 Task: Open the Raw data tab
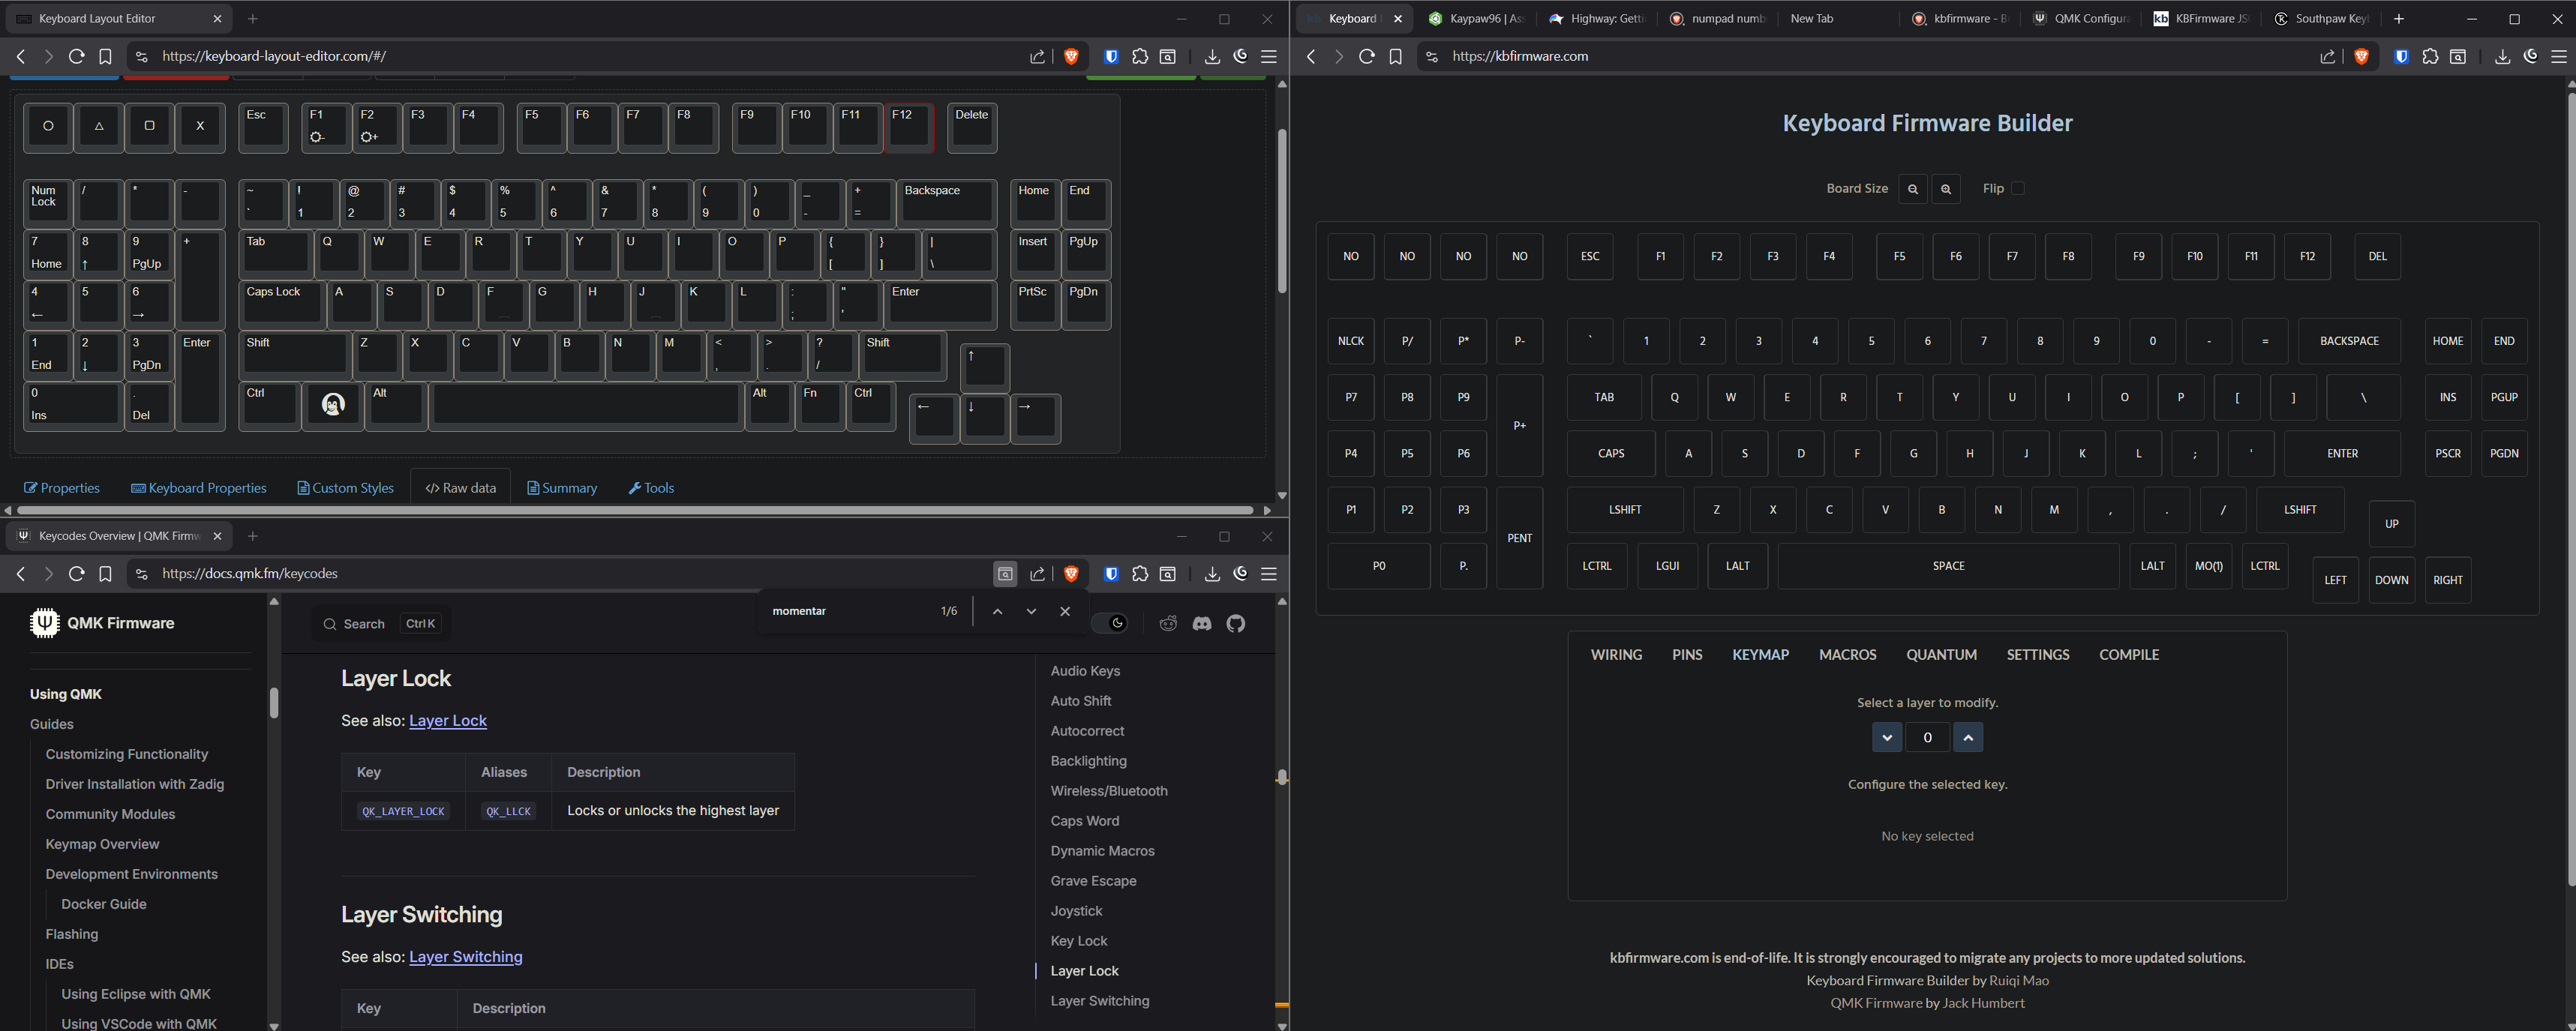pos(460,488)
